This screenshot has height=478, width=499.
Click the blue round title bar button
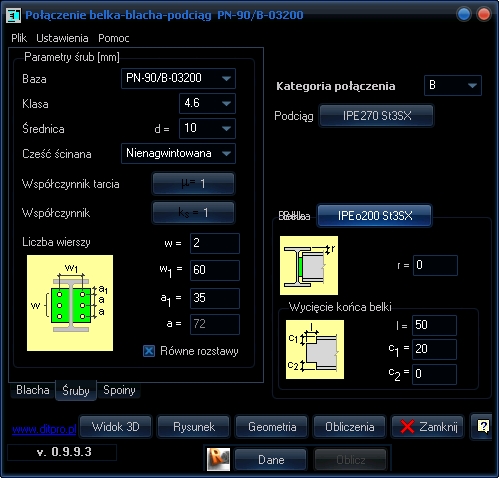coord(464,14)
